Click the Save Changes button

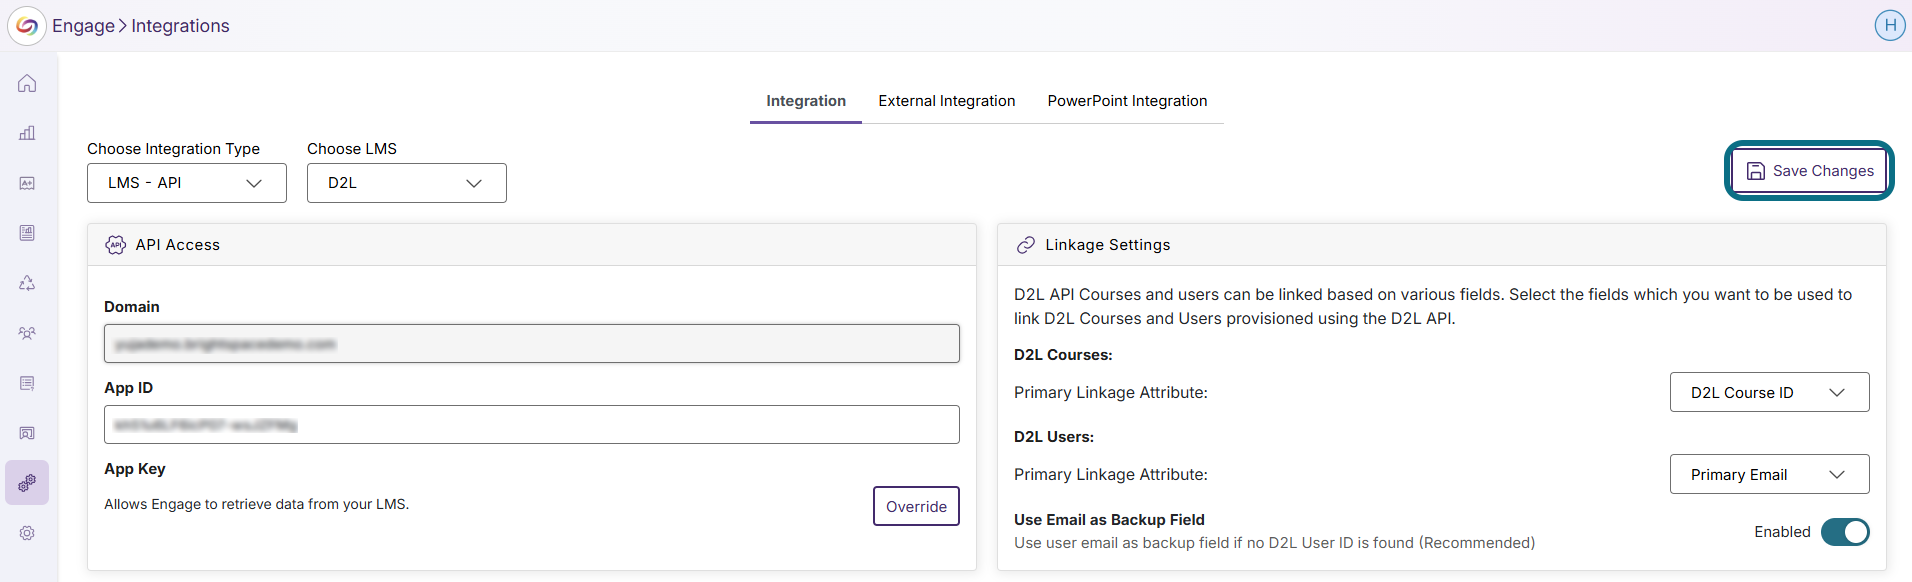1809,171
